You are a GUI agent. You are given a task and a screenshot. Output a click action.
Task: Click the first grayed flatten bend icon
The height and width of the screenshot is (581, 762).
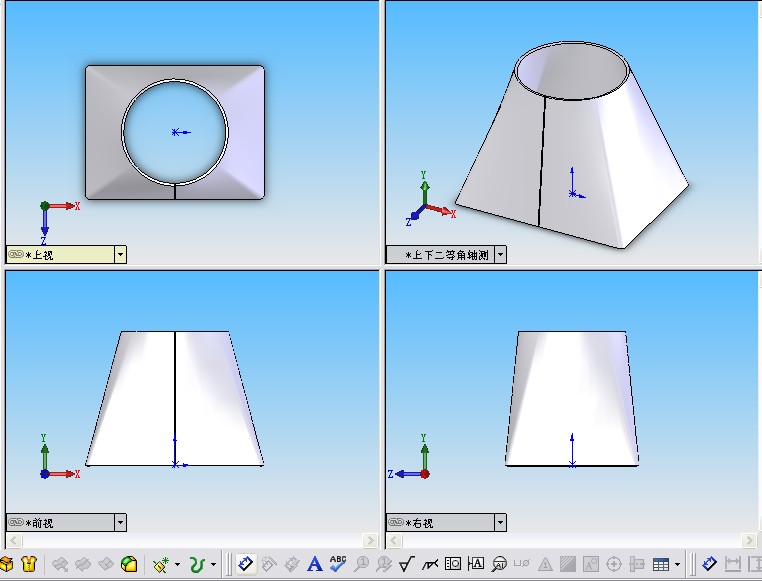60,564
